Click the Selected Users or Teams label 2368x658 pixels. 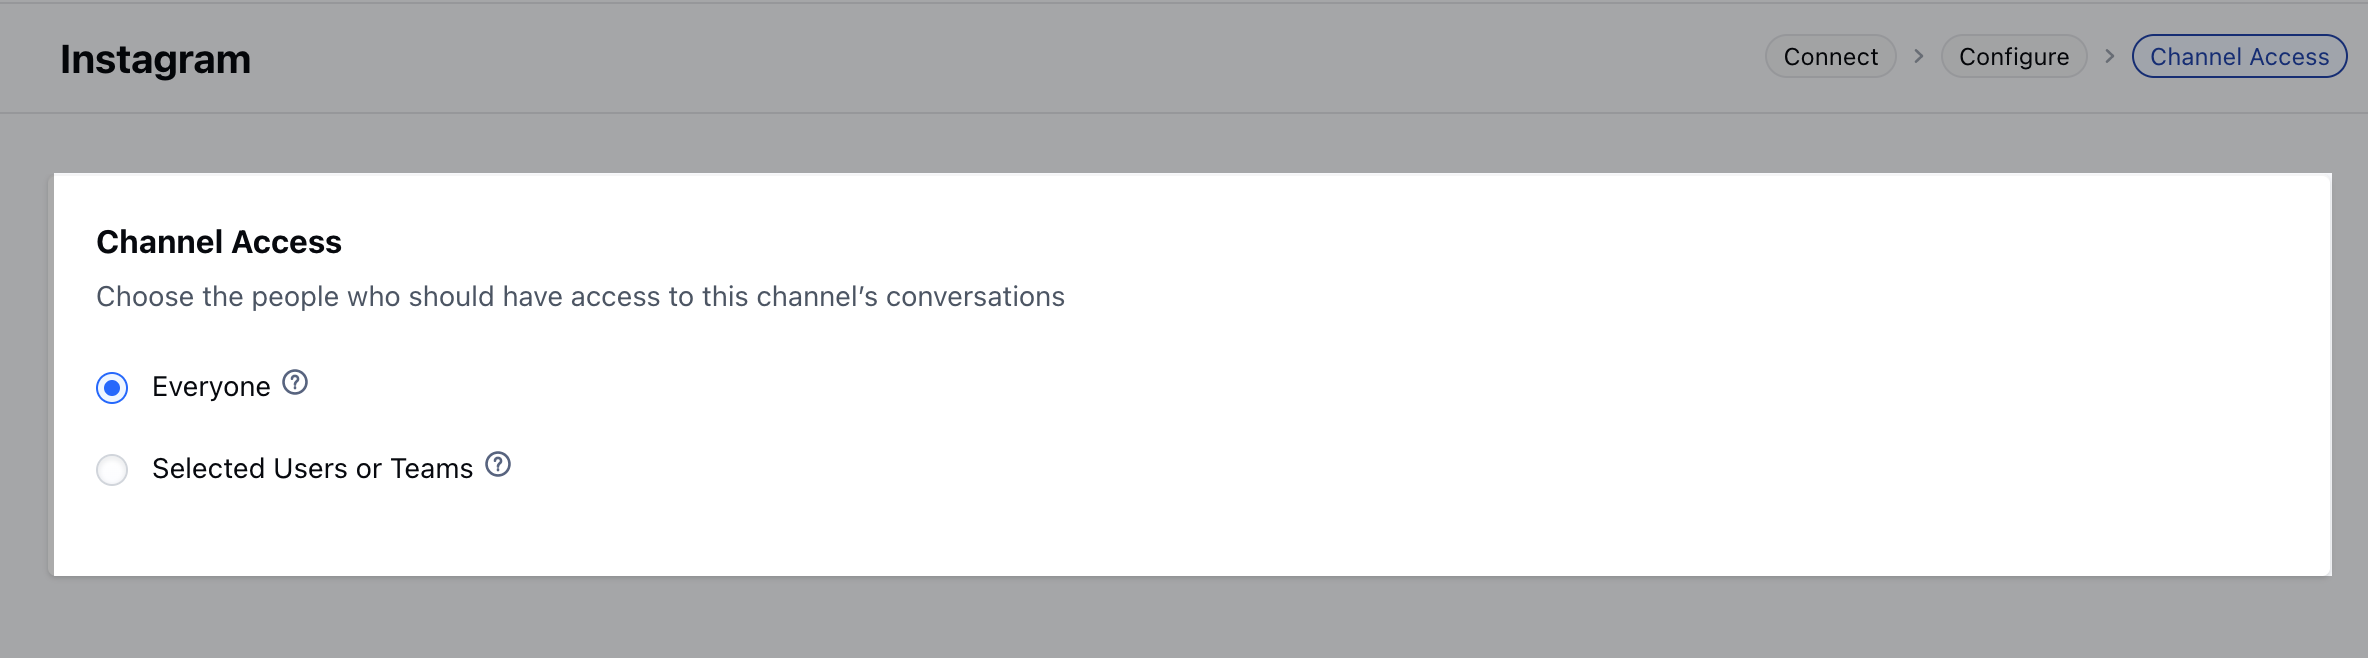click(x=312, y=469)
